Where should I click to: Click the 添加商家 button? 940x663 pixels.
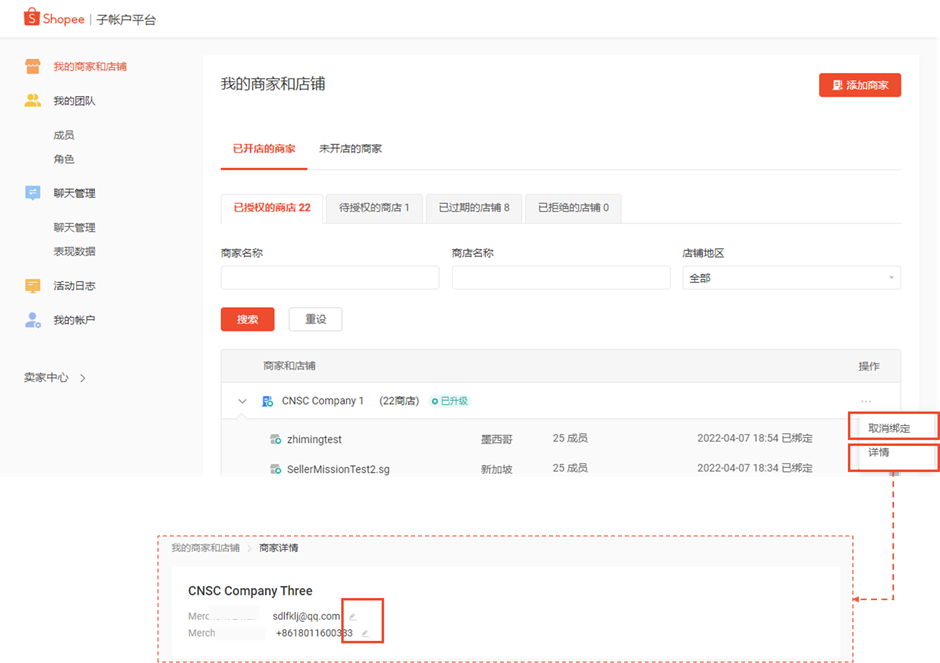(860, 85)
